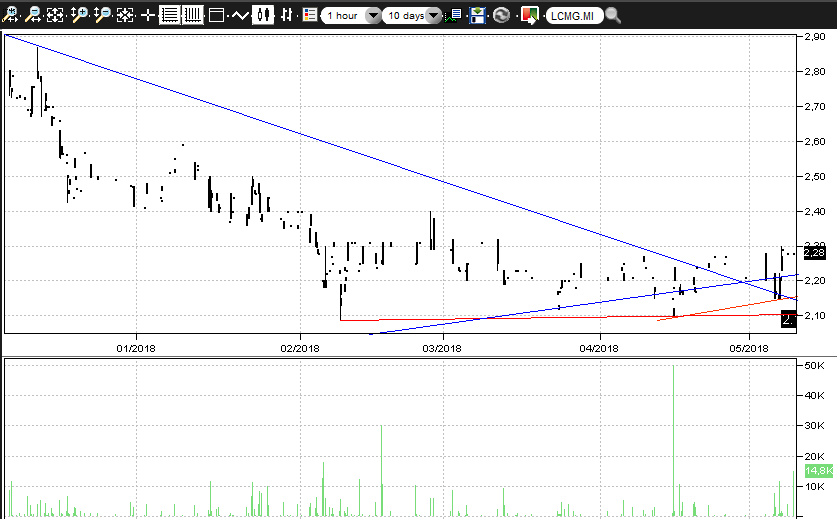Click the 14,8K current volume label
This screenshot has width=837, height=519.
point(819,470)
